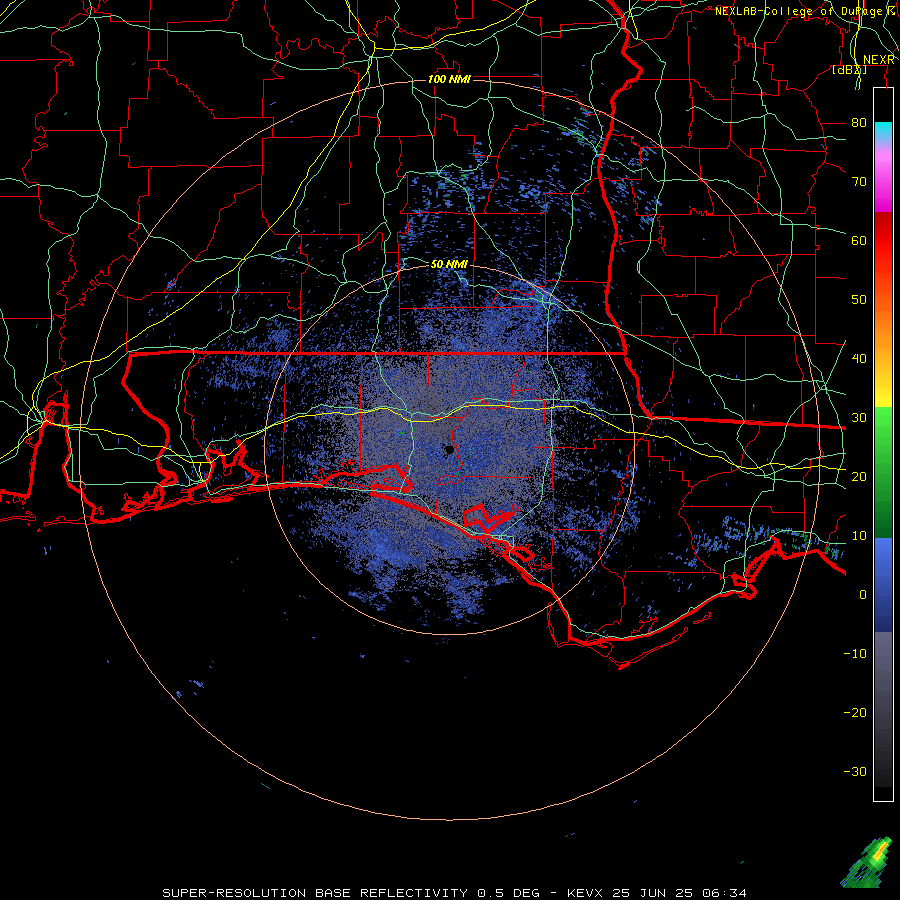Select the 60 value on dBZ scale

[x=859, y=240]
